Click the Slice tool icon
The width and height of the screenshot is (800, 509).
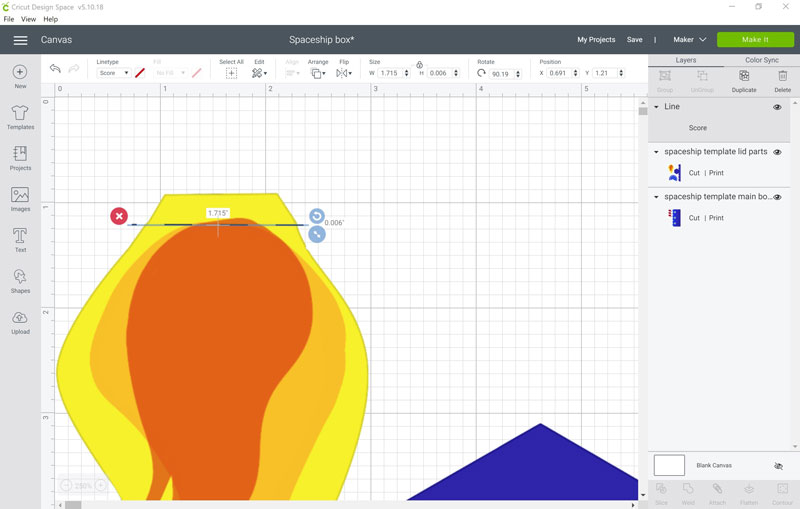[x=661, y=489]
